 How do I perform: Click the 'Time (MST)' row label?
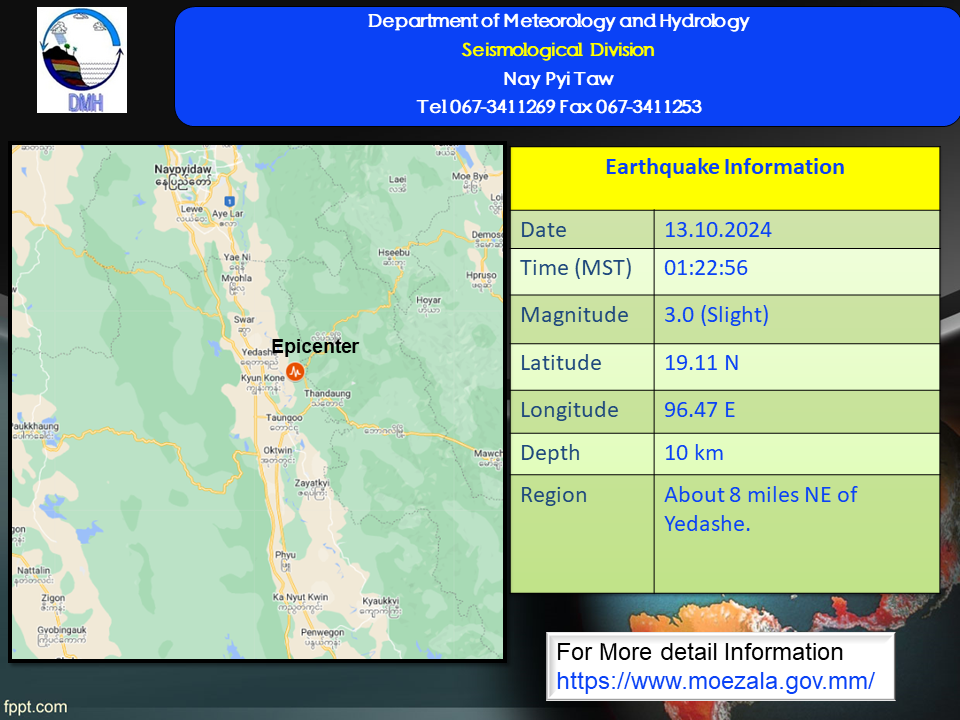pyautogui.click(x=576, y=268)
